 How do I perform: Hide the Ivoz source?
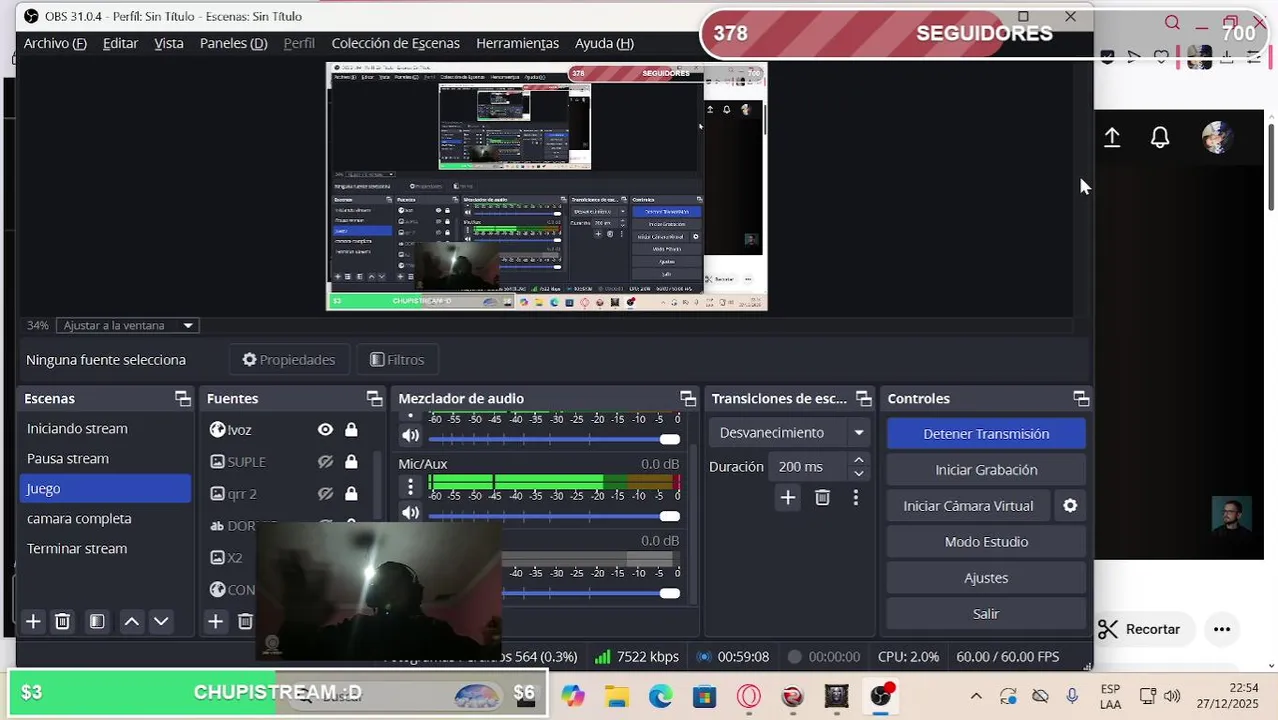(325, 430)
